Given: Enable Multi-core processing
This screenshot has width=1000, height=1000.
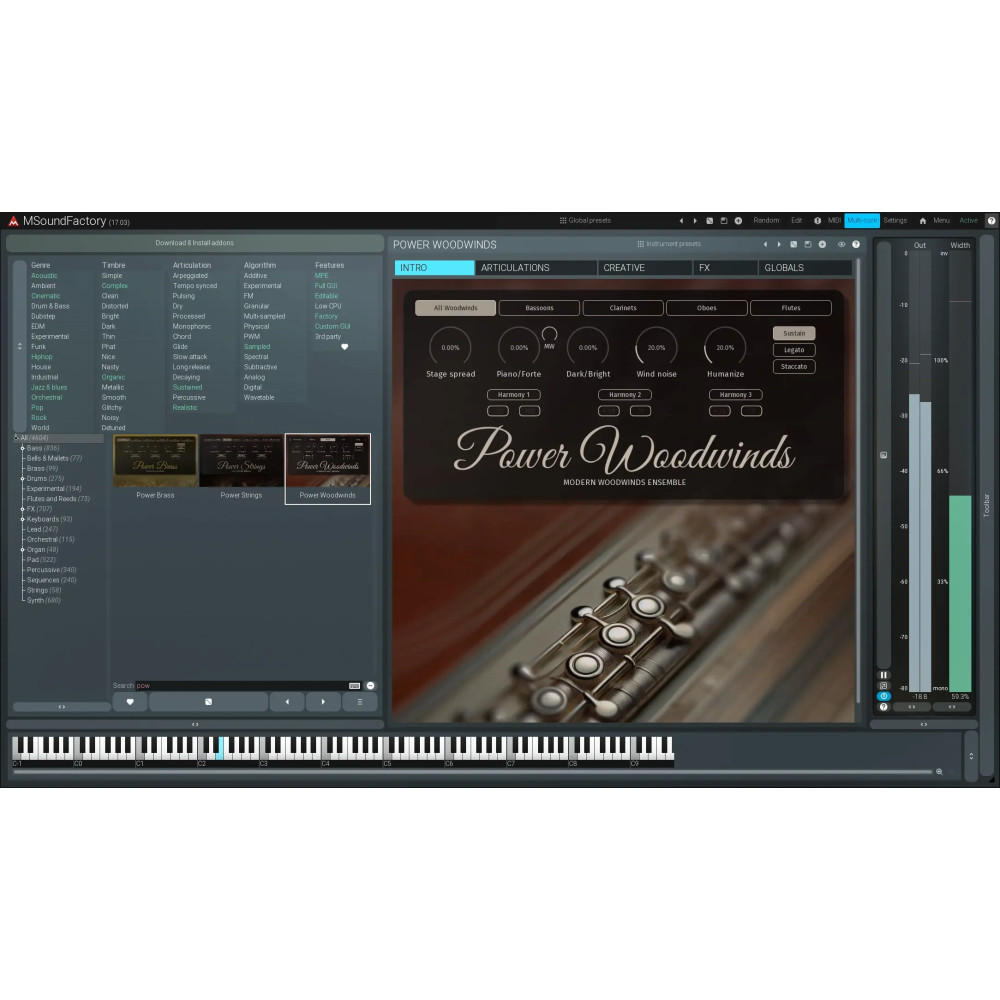Looking at the screenshot, I should tap(862, 220).
